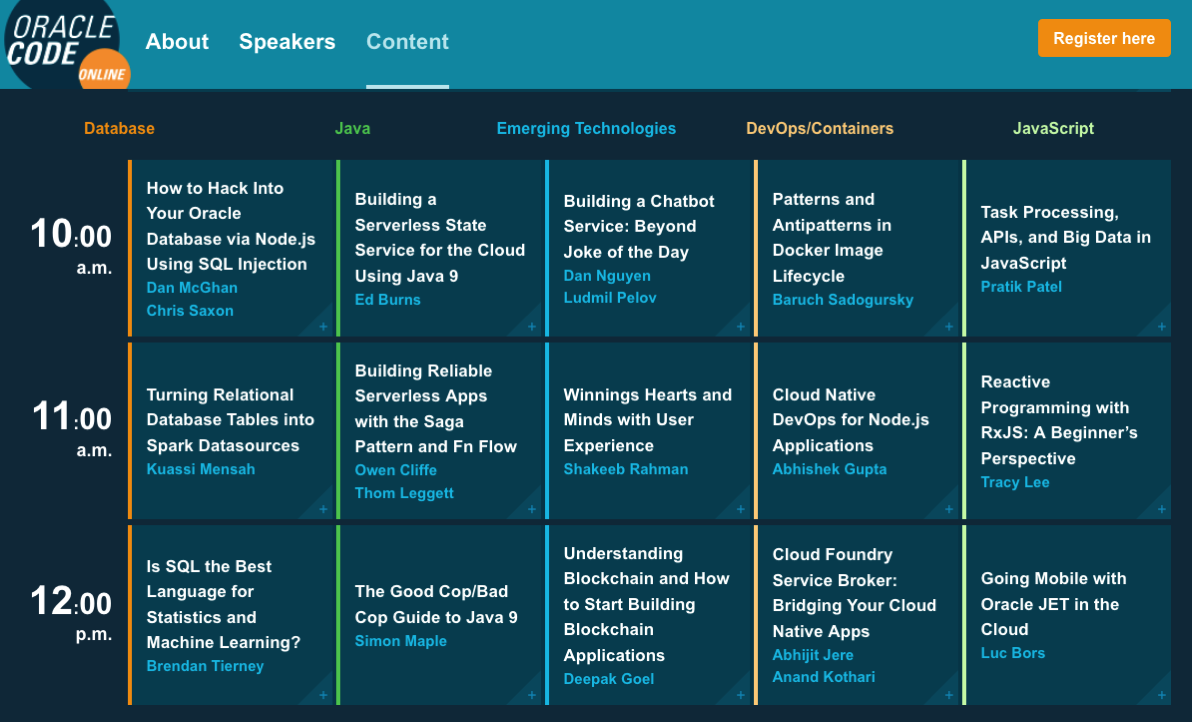Image resolution: width=1192 pixels, height=722 pixels.
Task: Open speaker Dan McGhan's profile
Action: tap(192, 288)
